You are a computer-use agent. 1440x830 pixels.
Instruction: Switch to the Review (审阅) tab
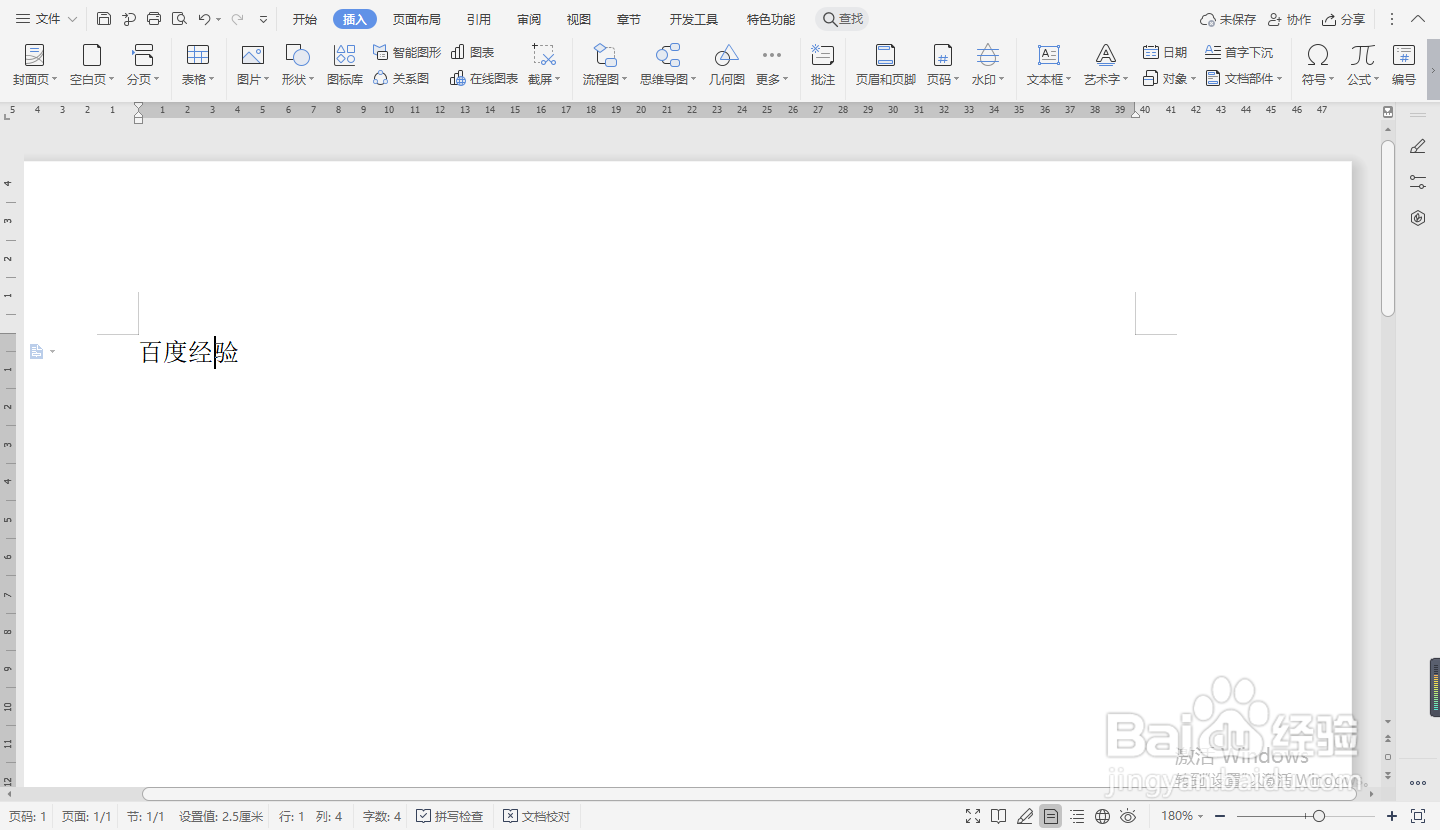(529, 19)
